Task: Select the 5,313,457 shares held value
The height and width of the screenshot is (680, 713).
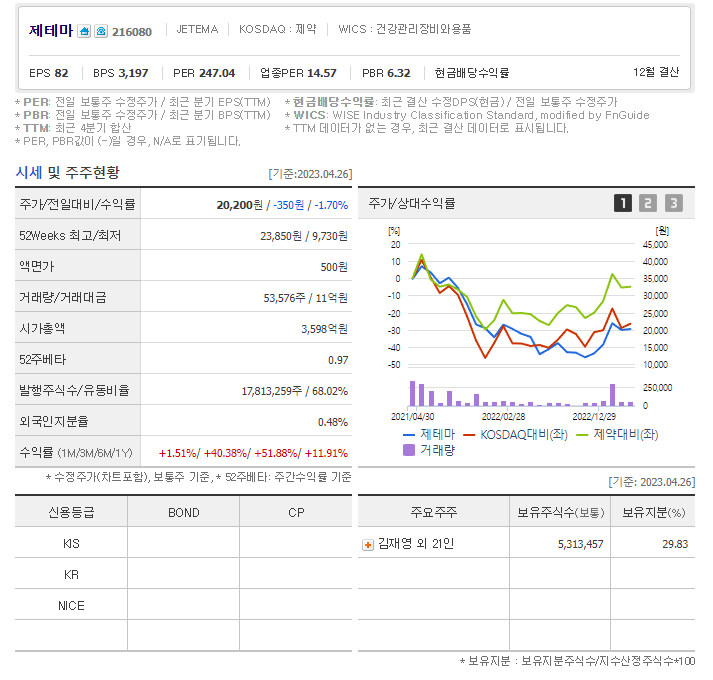Action: pos(581,544)
